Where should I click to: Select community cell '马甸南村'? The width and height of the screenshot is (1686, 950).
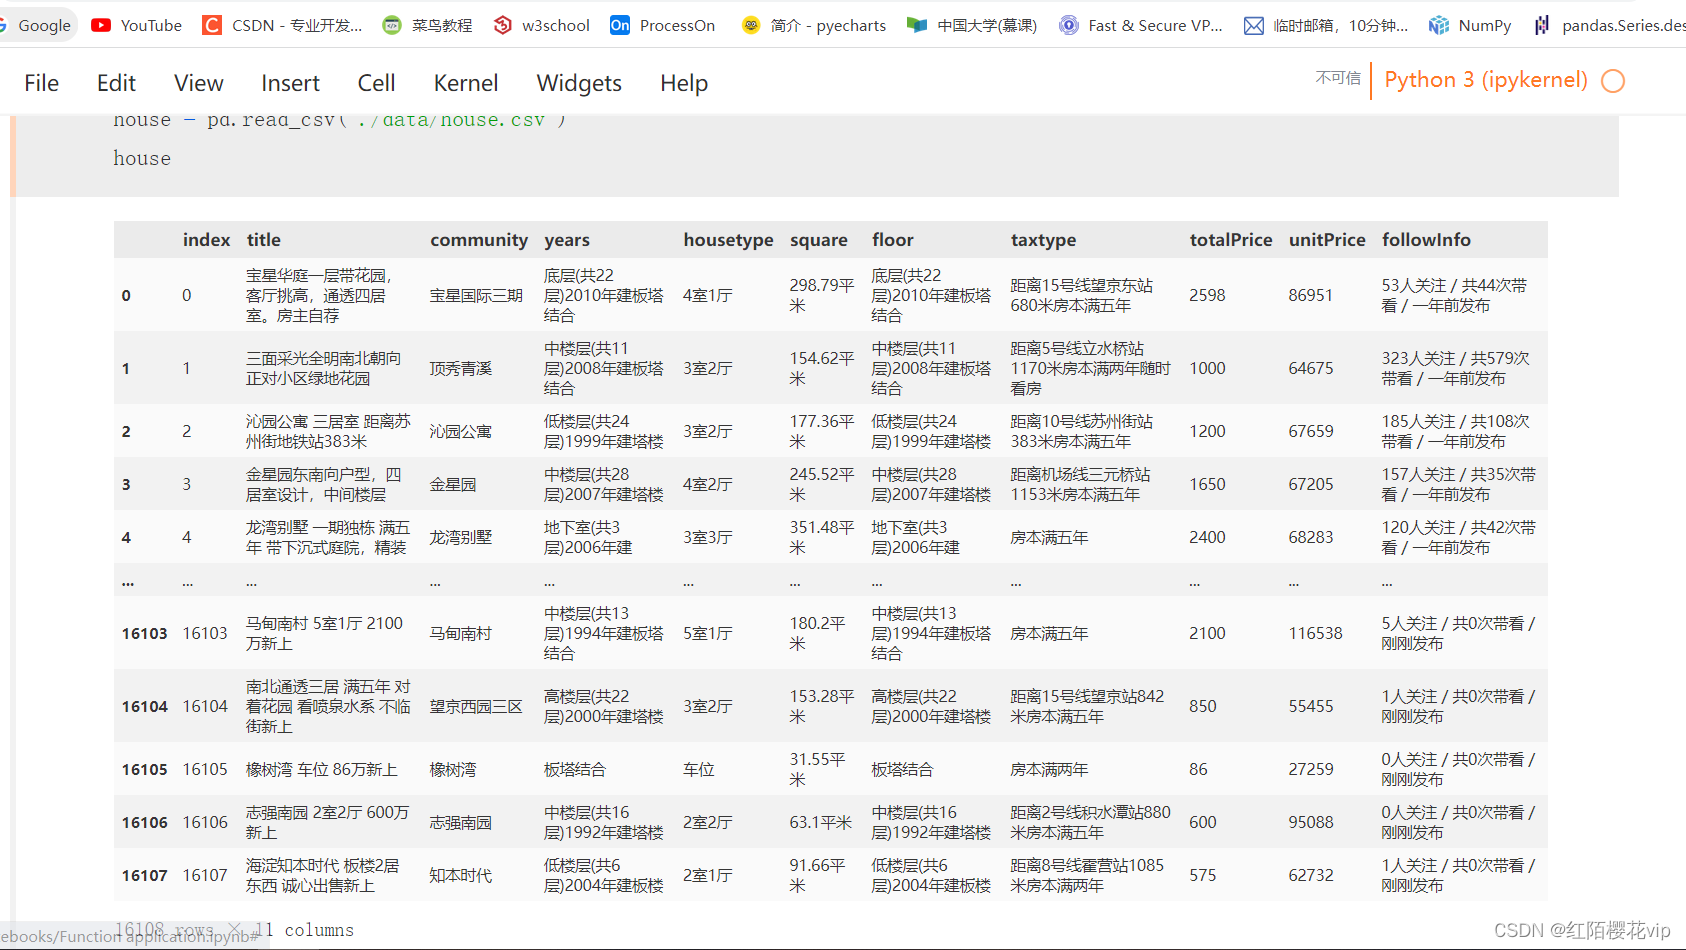tap(461, 633)
